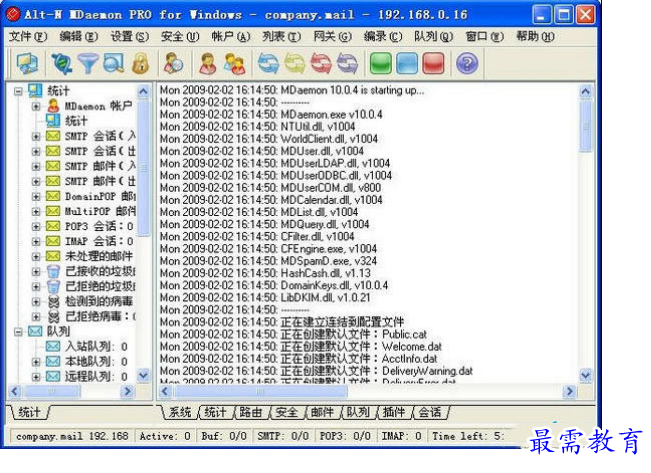Image resolution: width=651 pixels, height=473 pixels.
Task: Click the envelope icon beside 入站队列
Action: point(53,346)
